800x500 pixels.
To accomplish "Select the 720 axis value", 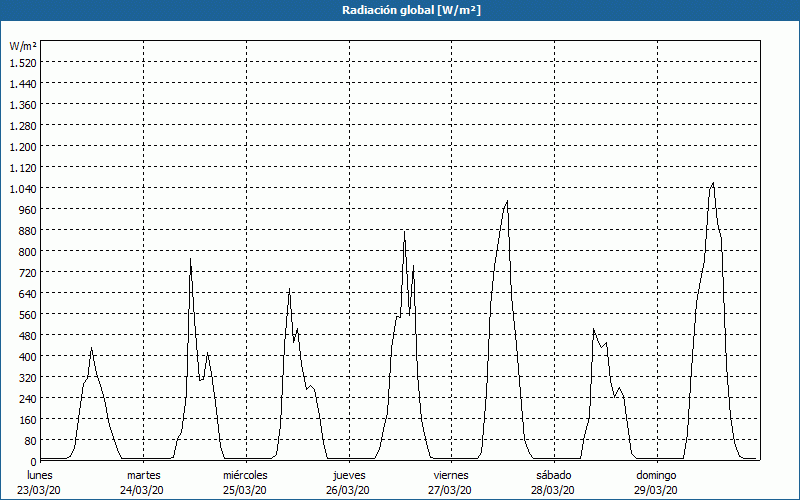I will click(x=28, y=272).
